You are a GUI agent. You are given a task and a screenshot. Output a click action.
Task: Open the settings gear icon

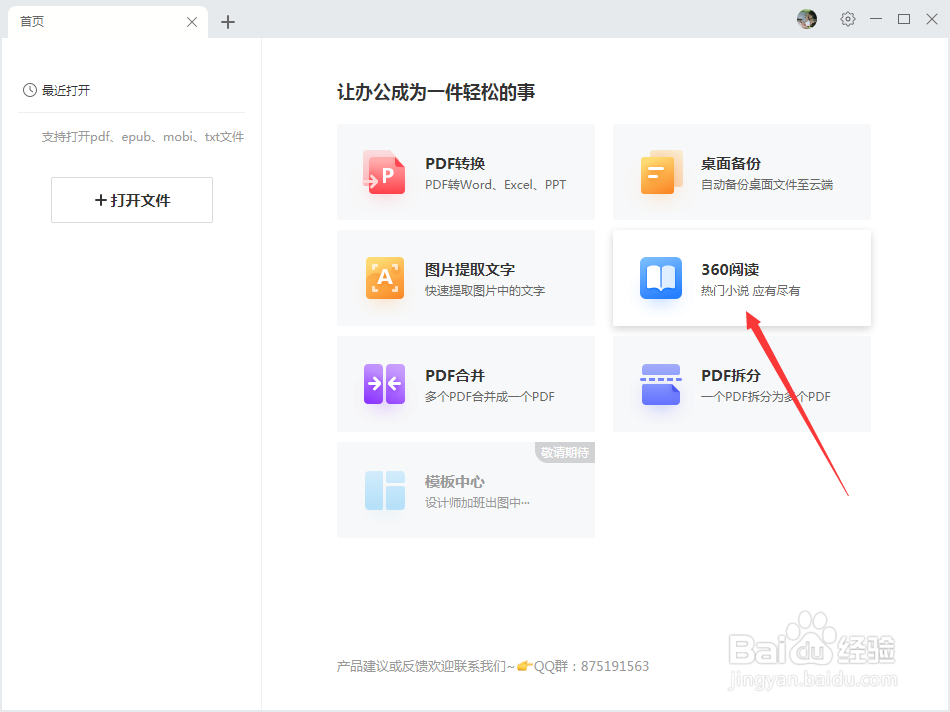pyautogui.click(x=848, y=19)
